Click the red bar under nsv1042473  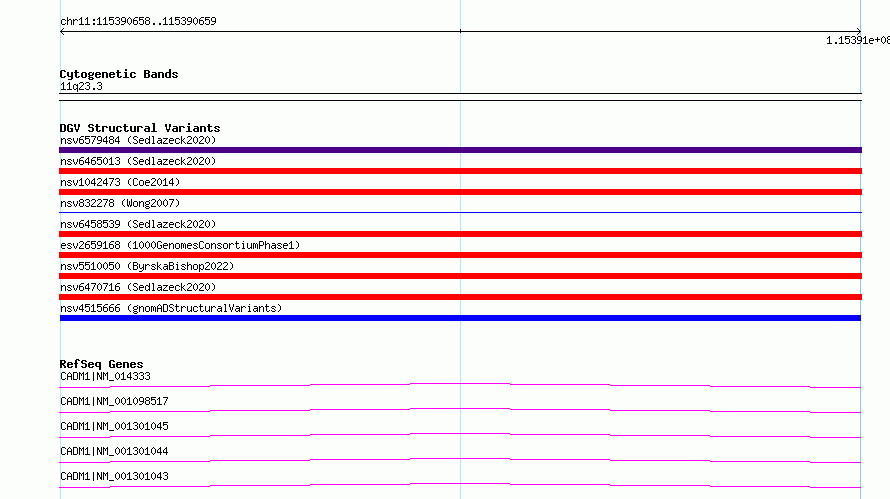point(460,192)
